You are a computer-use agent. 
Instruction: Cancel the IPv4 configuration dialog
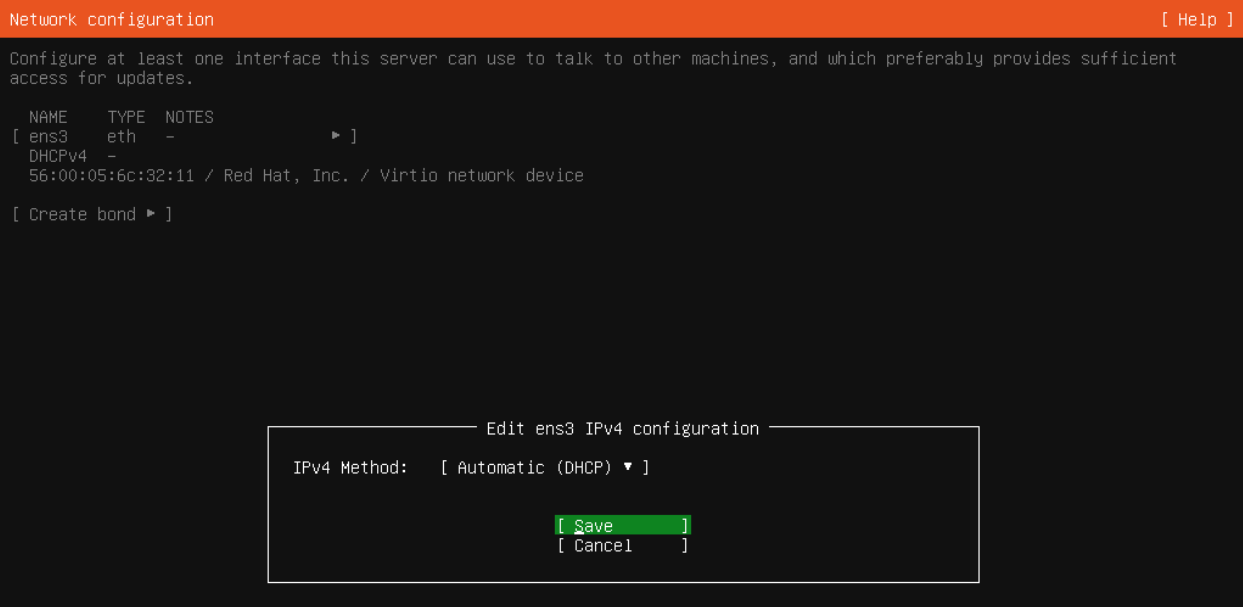tap(623, 545)
